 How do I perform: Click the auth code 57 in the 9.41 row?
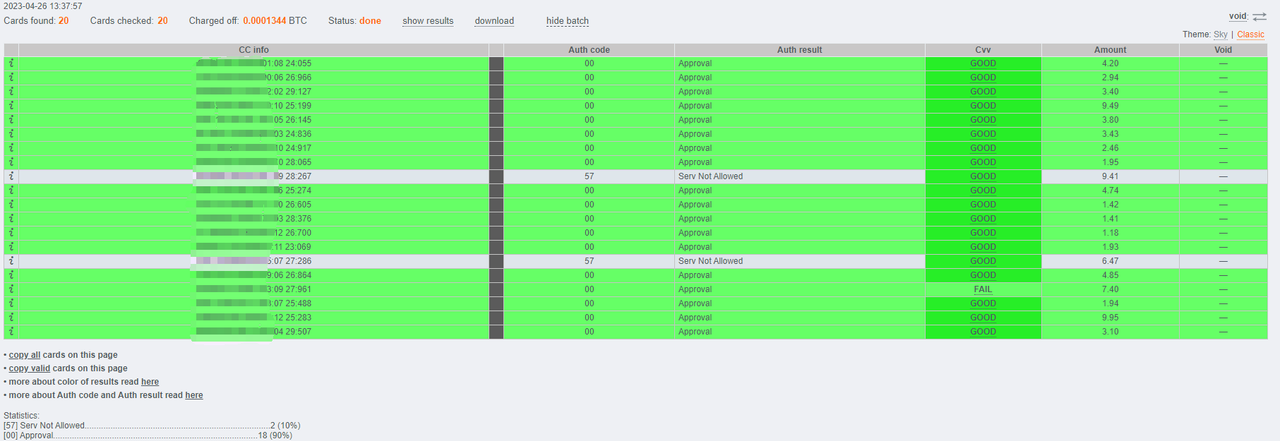pyautogui.click(x=589, y=176)
